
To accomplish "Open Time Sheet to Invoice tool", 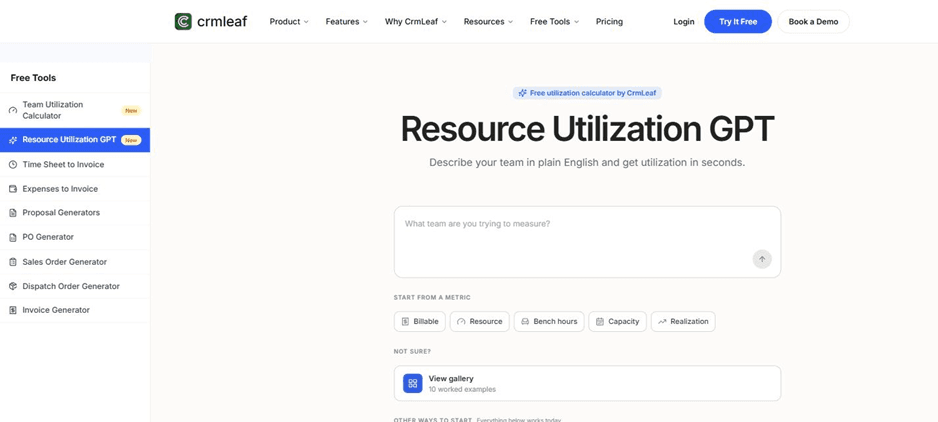I will click(x=75, y=165).
